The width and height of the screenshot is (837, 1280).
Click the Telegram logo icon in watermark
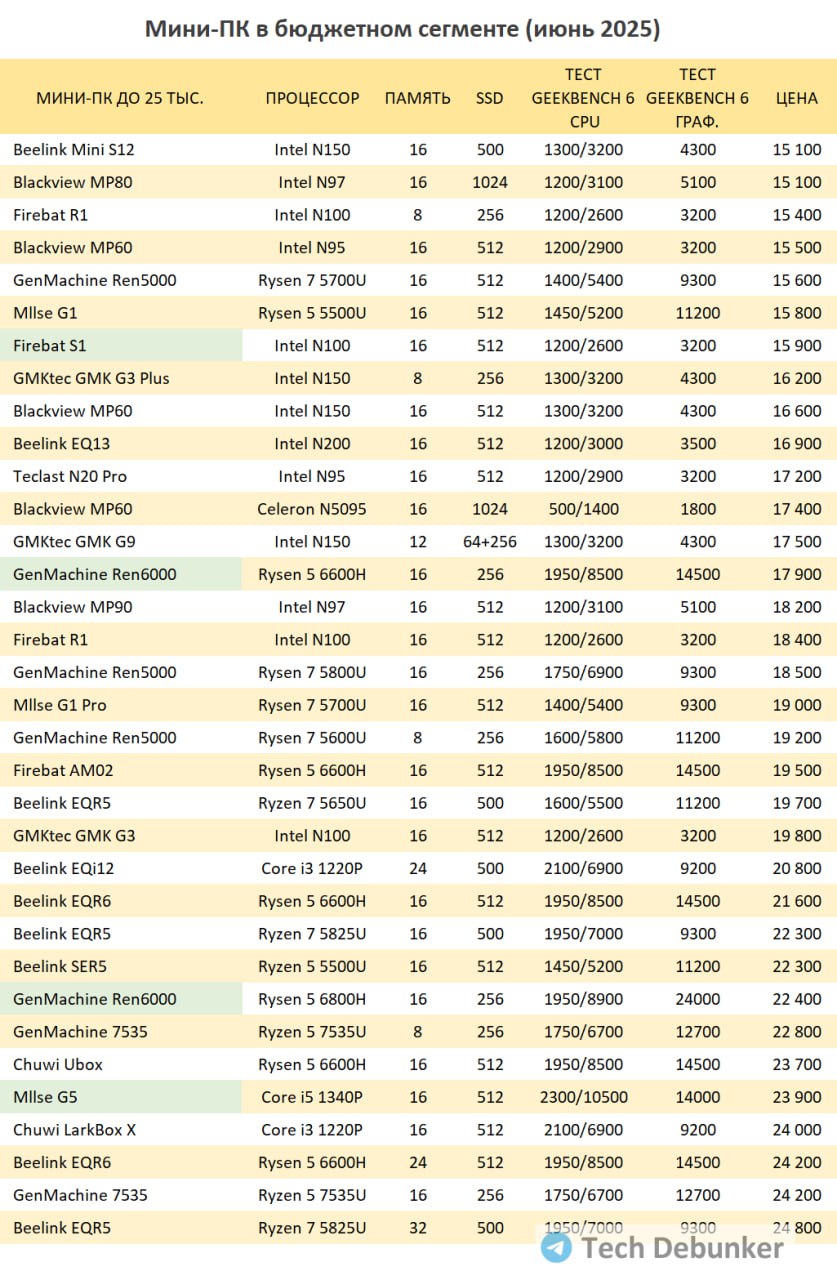click(x=556, y=1247)
